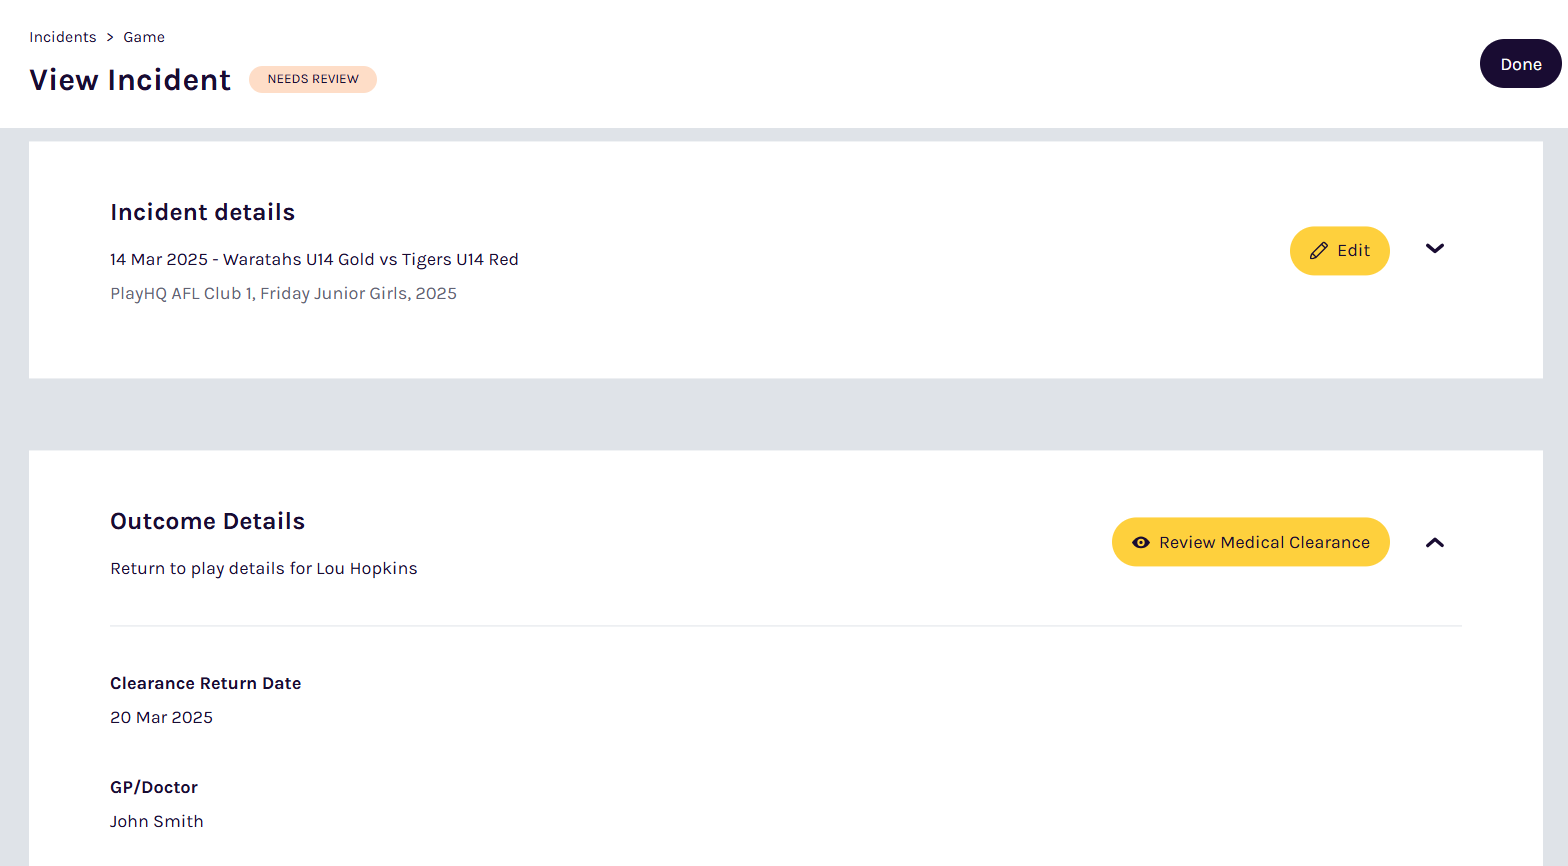1568x866 pixels.
Task: Click the PlayHQ AFL Club 1 competition line
Action: click(x=283, y=293)
